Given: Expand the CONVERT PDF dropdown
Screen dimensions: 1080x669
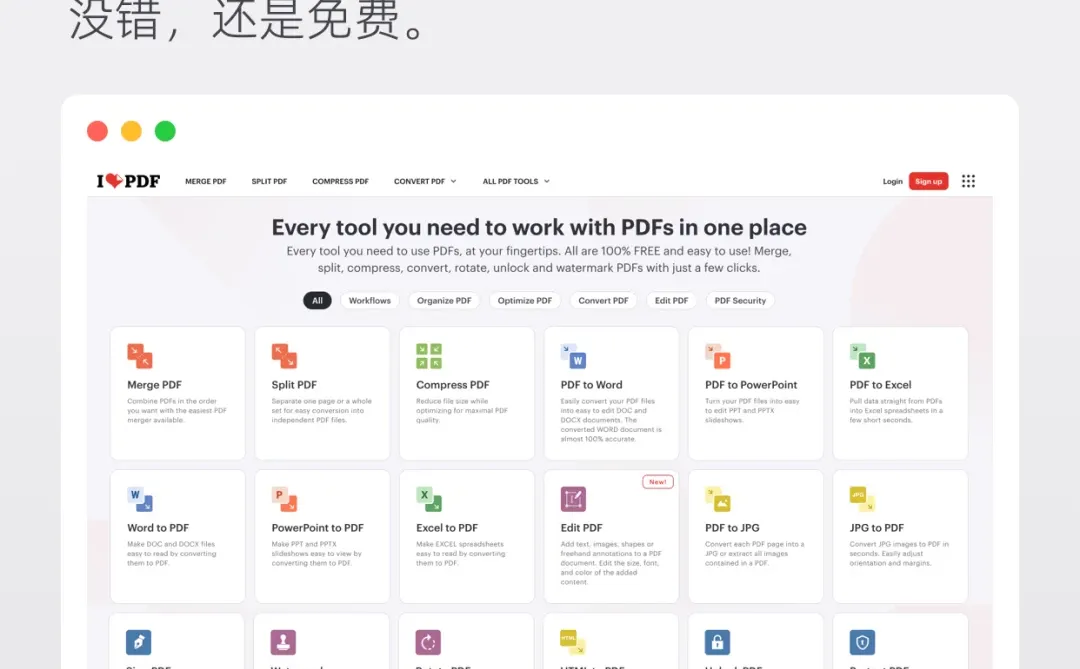Looking at the screenshot, I should 425,181.
